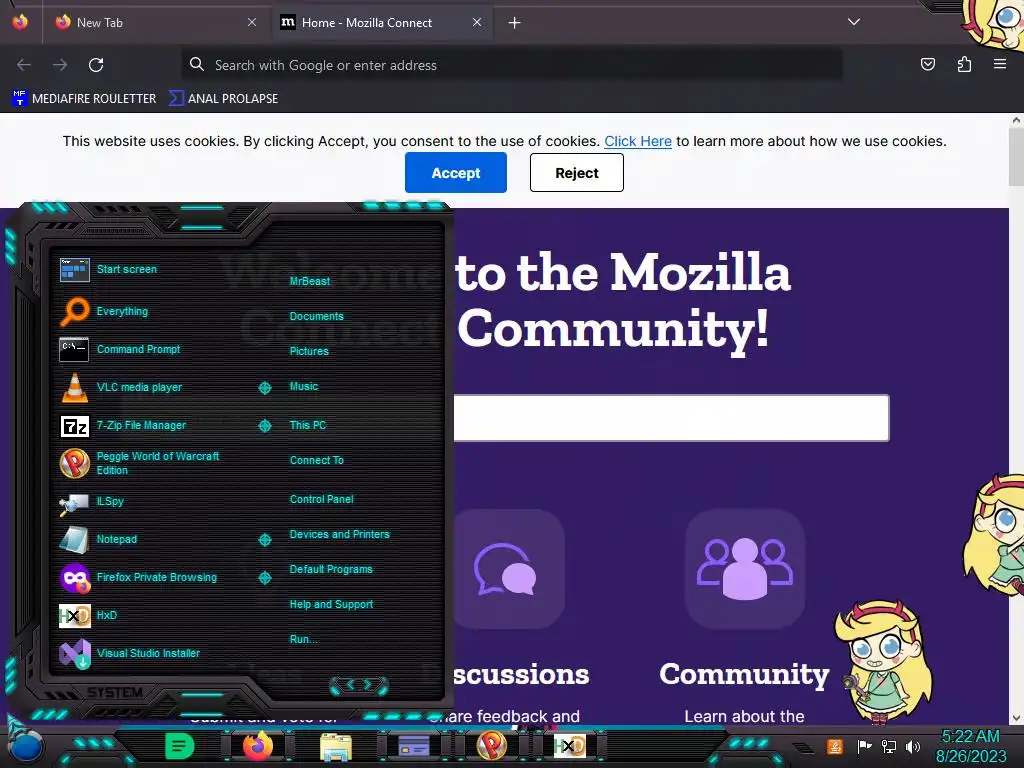The height and width of the screenshot is (768, 1024).
Task: Close the Mozilla Connect tab
Action: pyautogui.click(x=477, y=22)
